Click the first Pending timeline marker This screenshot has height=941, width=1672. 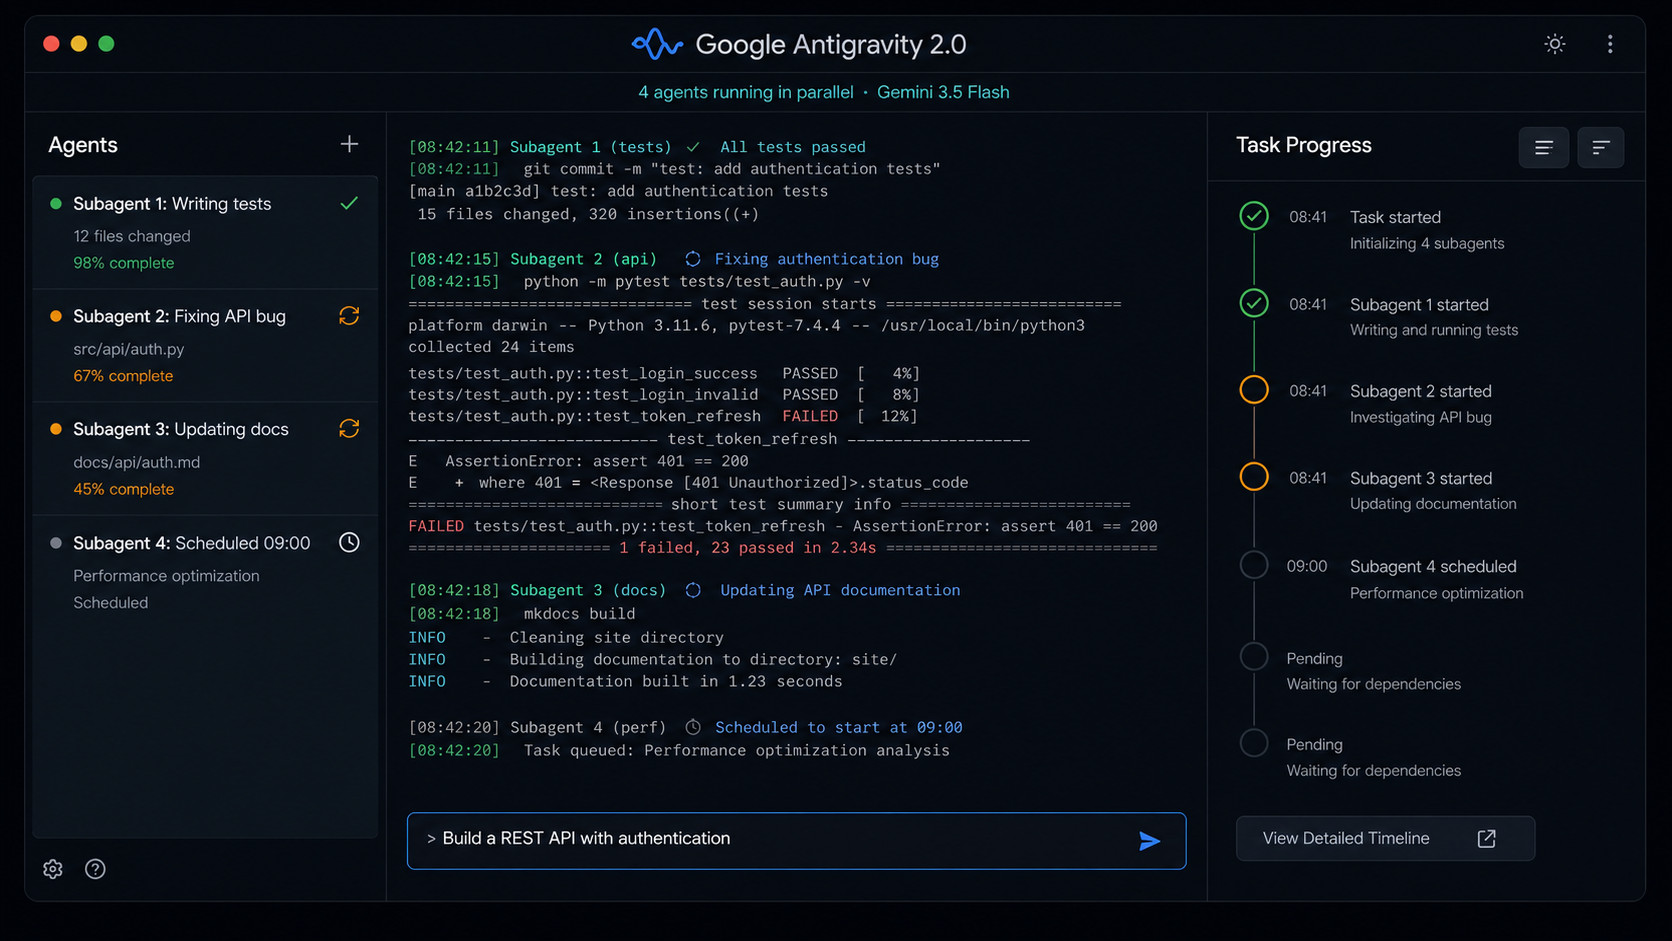tap(1254, 657)
